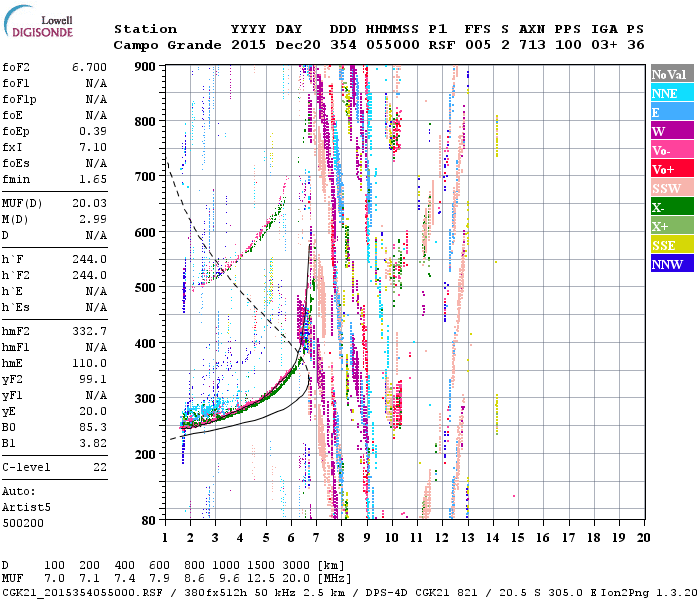Click the fxI value 7.10
This screenshot has height=600, width=700.
click(x=93, y=147)
